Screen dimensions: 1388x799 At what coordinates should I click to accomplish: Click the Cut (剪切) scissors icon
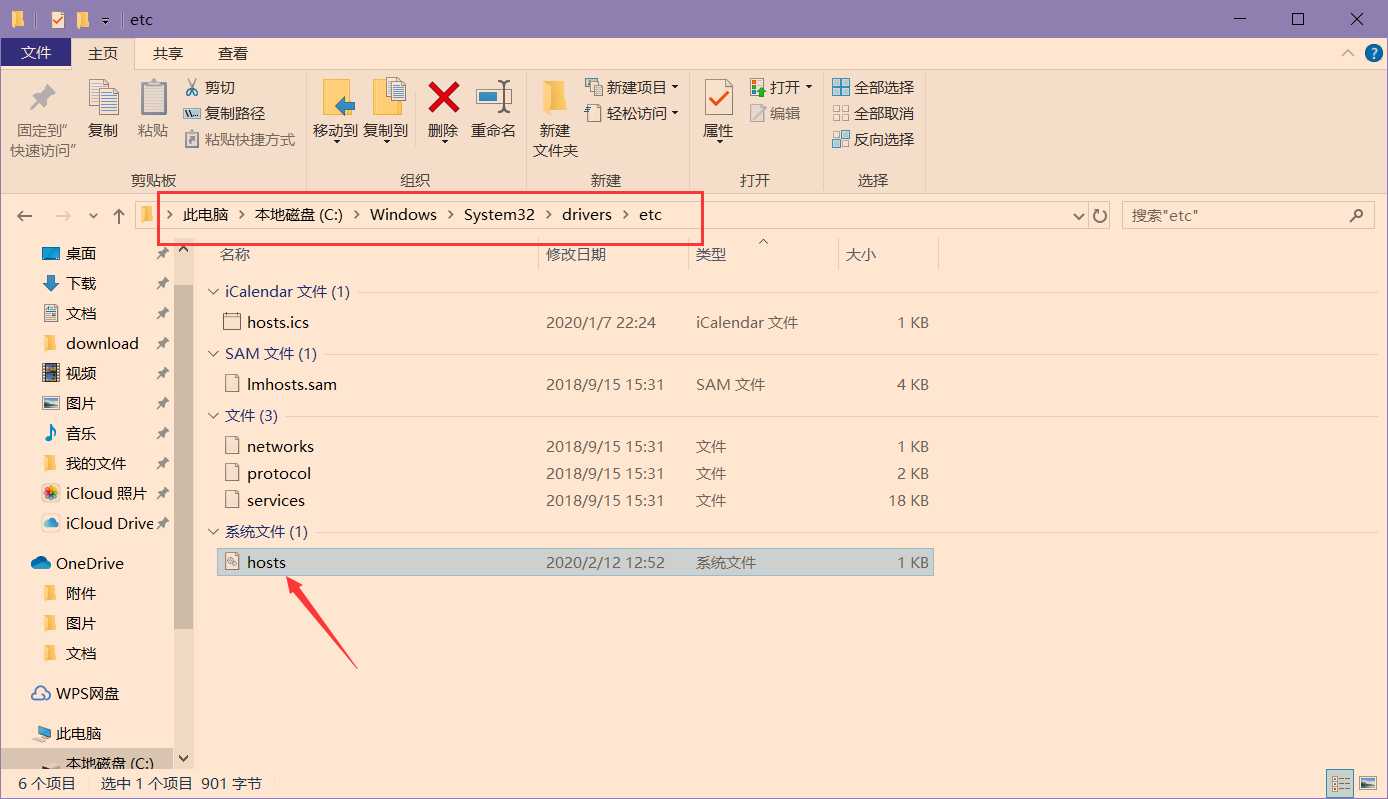click(192, 87)
